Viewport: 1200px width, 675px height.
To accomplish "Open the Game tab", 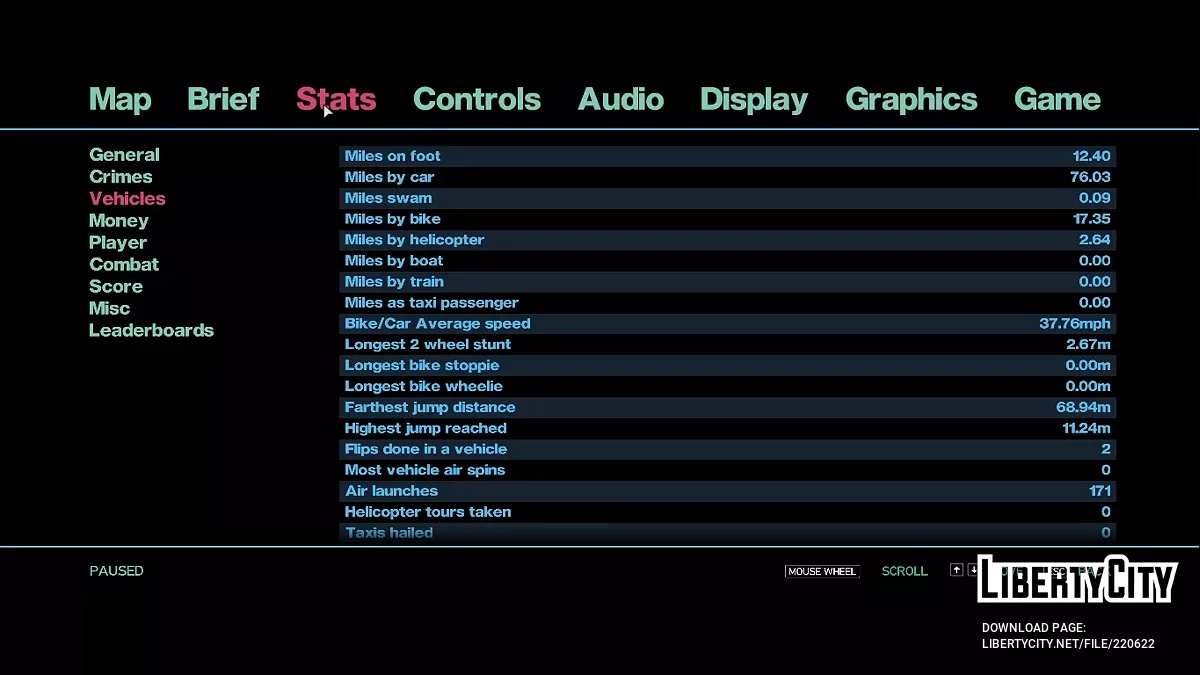I will [x=1057, y=99].
